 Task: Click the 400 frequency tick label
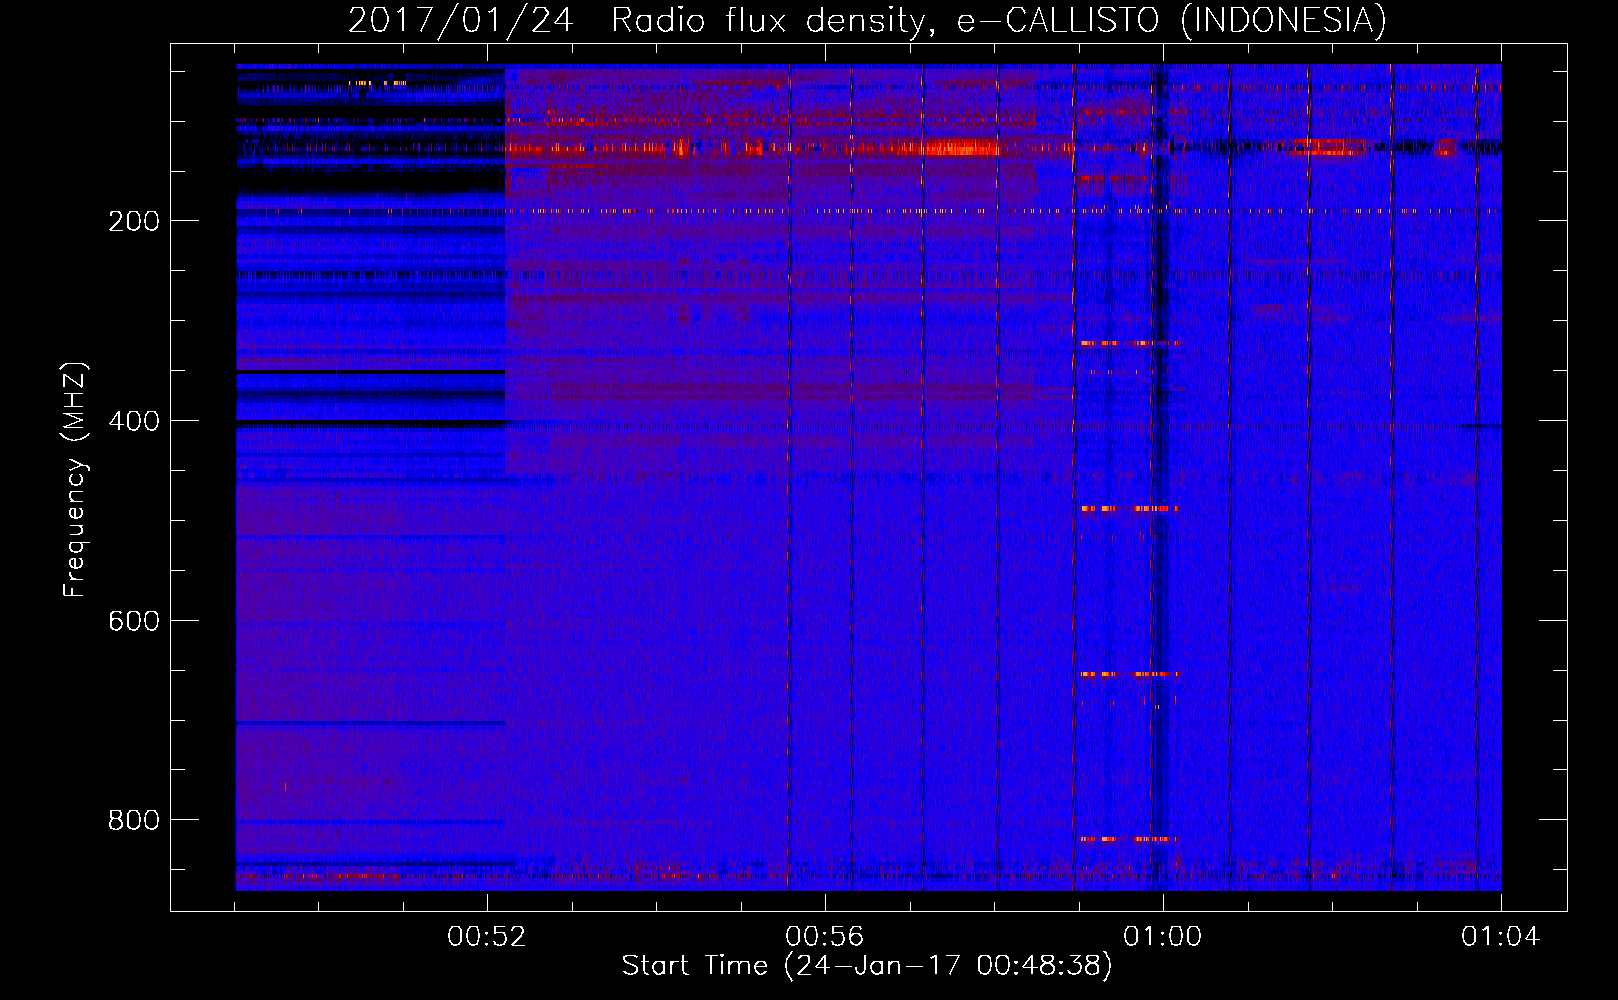(x=134, y=421)
